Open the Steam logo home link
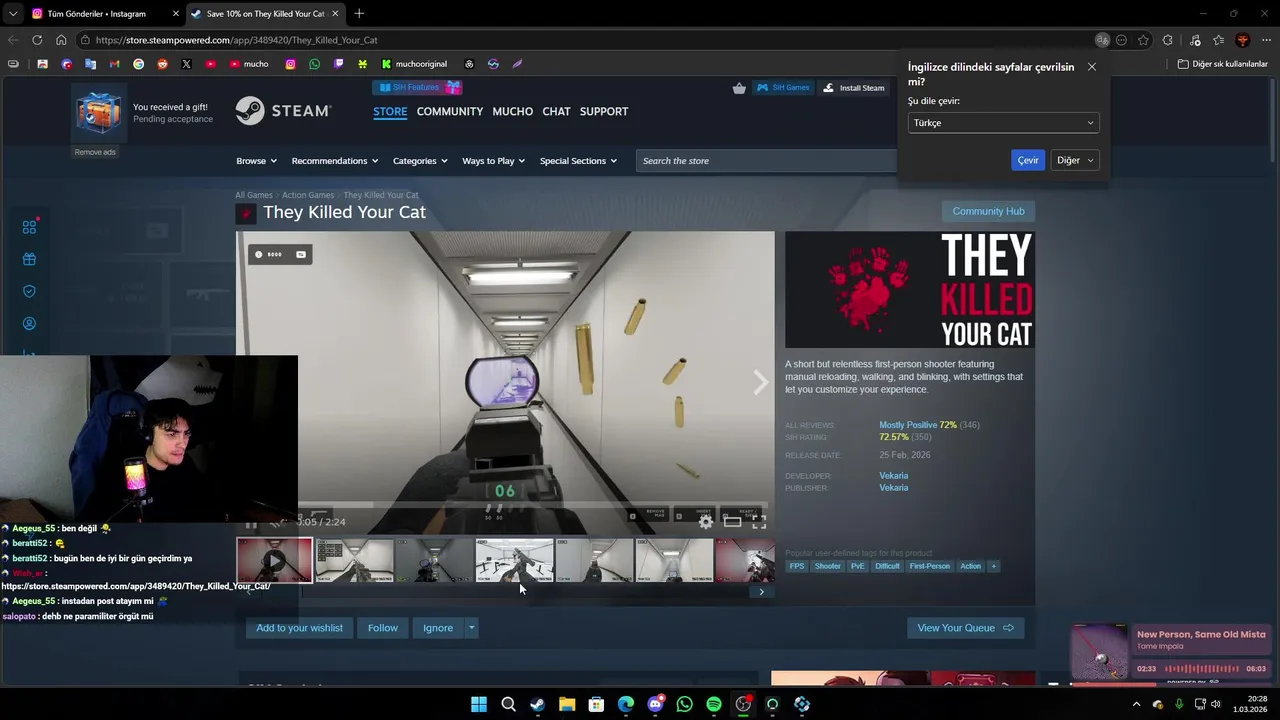 coord(283,111)
